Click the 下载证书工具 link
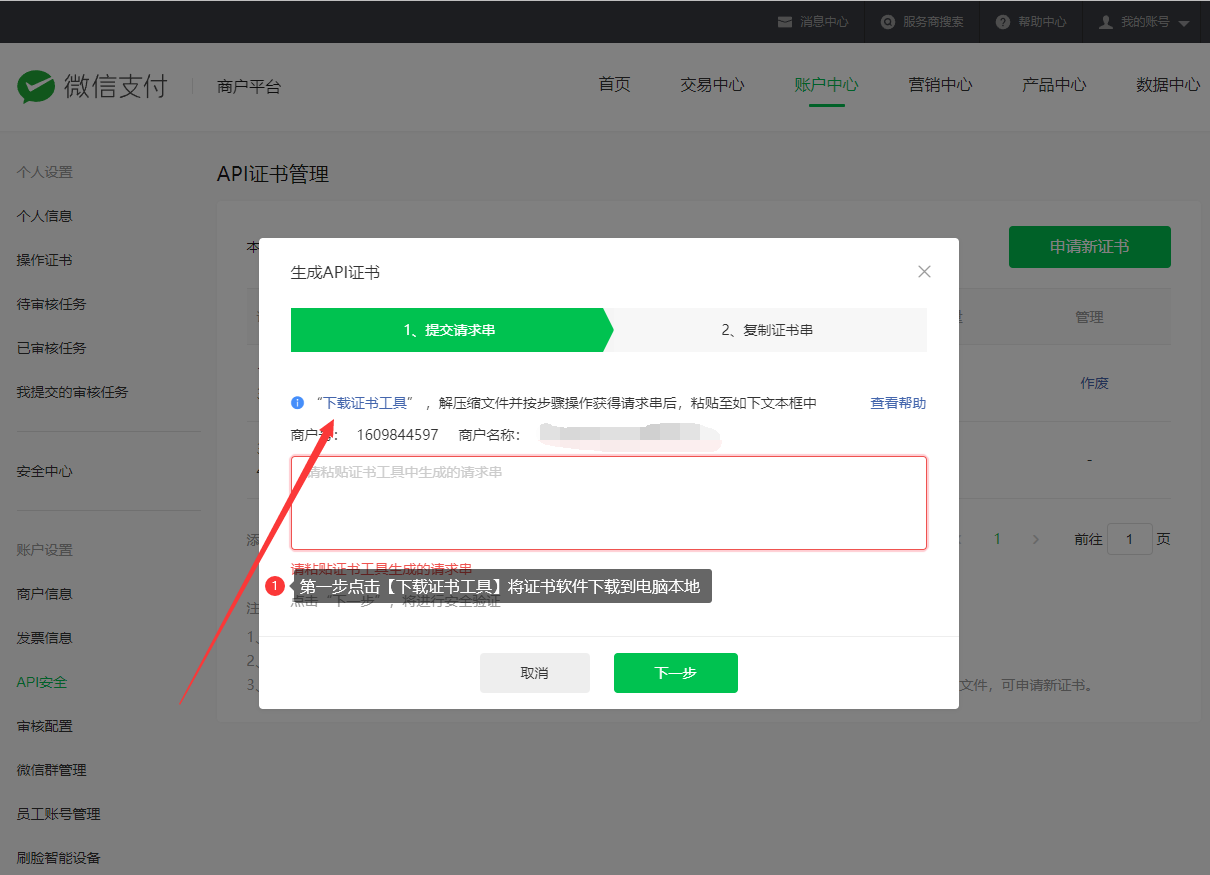 (365, 403)
